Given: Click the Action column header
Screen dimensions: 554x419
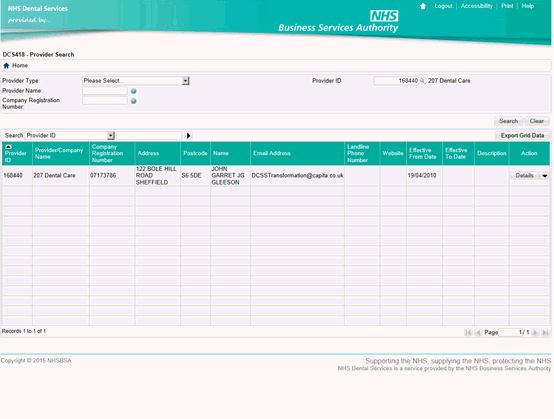Looking at the screenshot, I should tap(529, 153).
